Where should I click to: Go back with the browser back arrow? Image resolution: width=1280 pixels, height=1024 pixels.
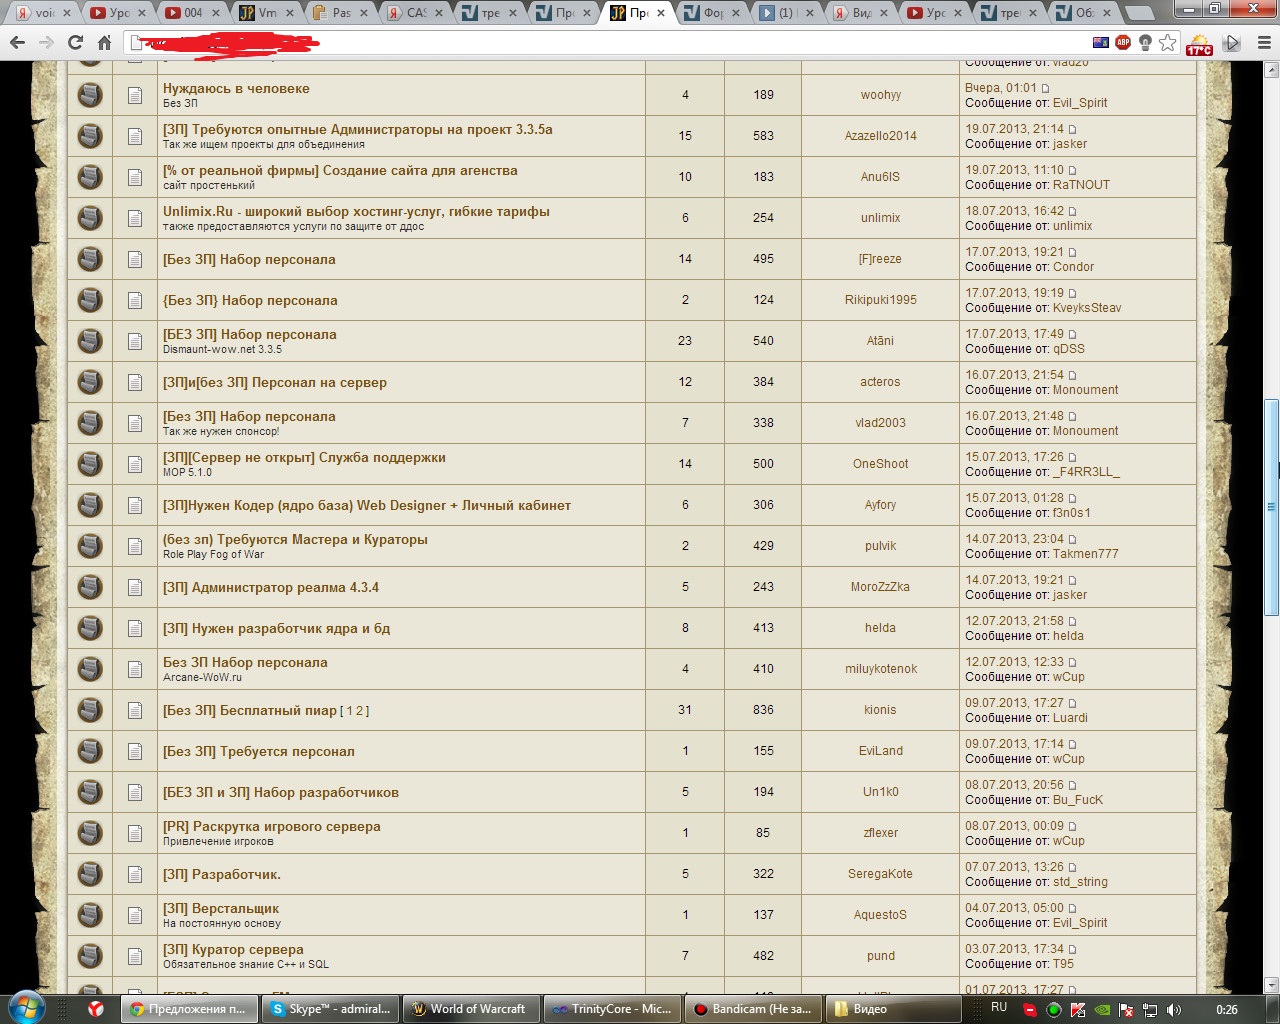(17, 43)
